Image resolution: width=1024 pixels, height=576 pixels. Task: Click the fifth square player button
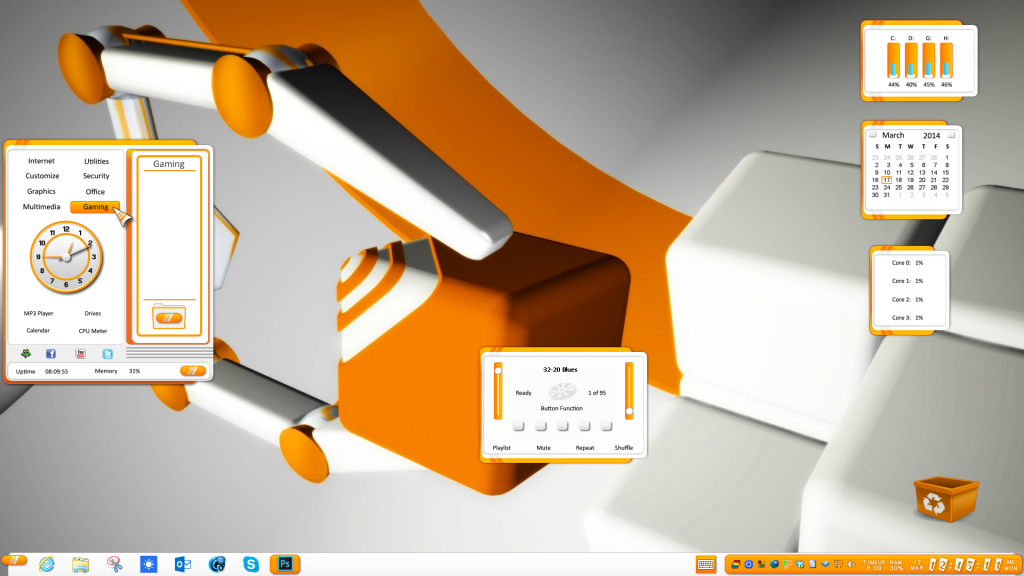[606, 426]
